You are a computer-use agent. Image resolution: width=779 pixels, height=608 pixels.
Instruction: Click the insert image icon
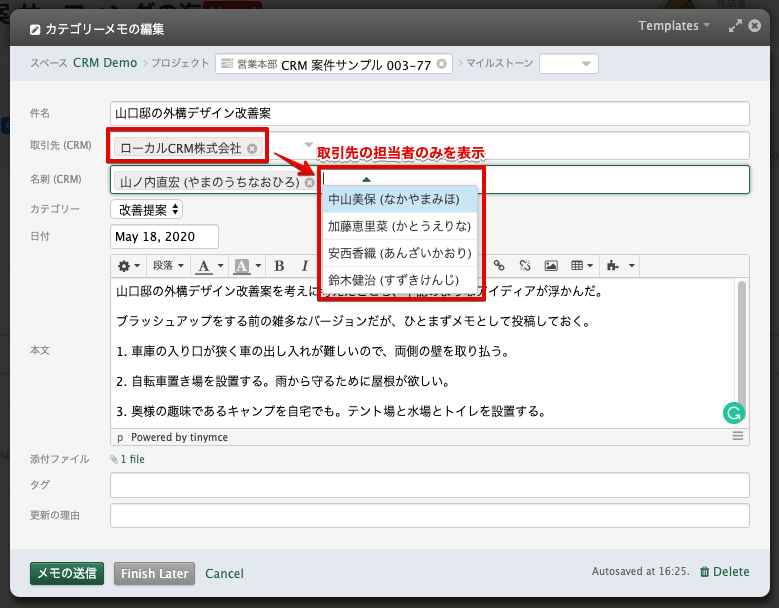click(550, 266)
